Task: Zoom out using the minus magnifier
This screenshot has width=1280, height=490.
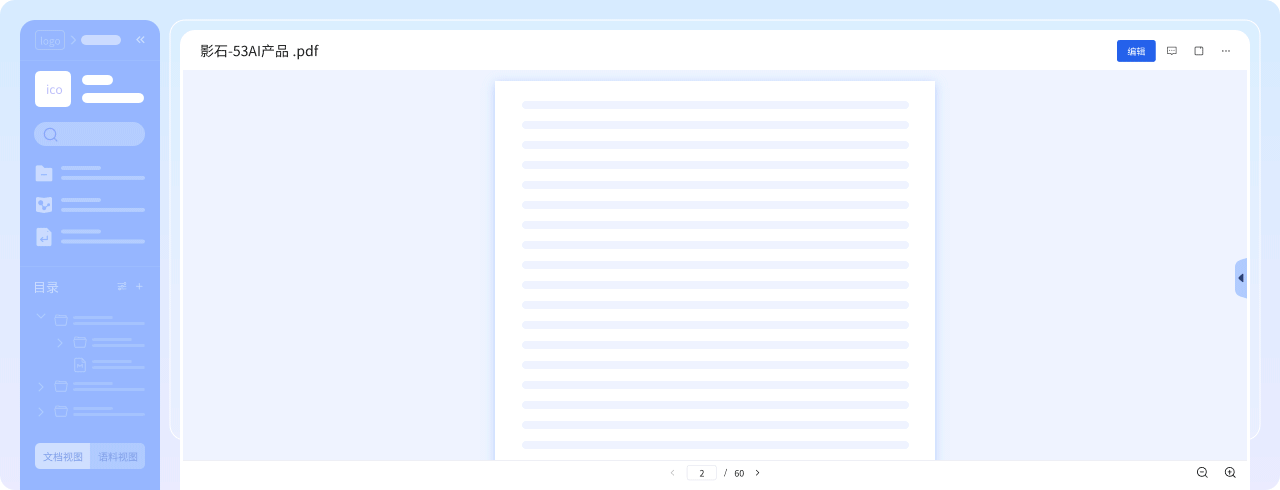Action: [x=1202, y=473]
